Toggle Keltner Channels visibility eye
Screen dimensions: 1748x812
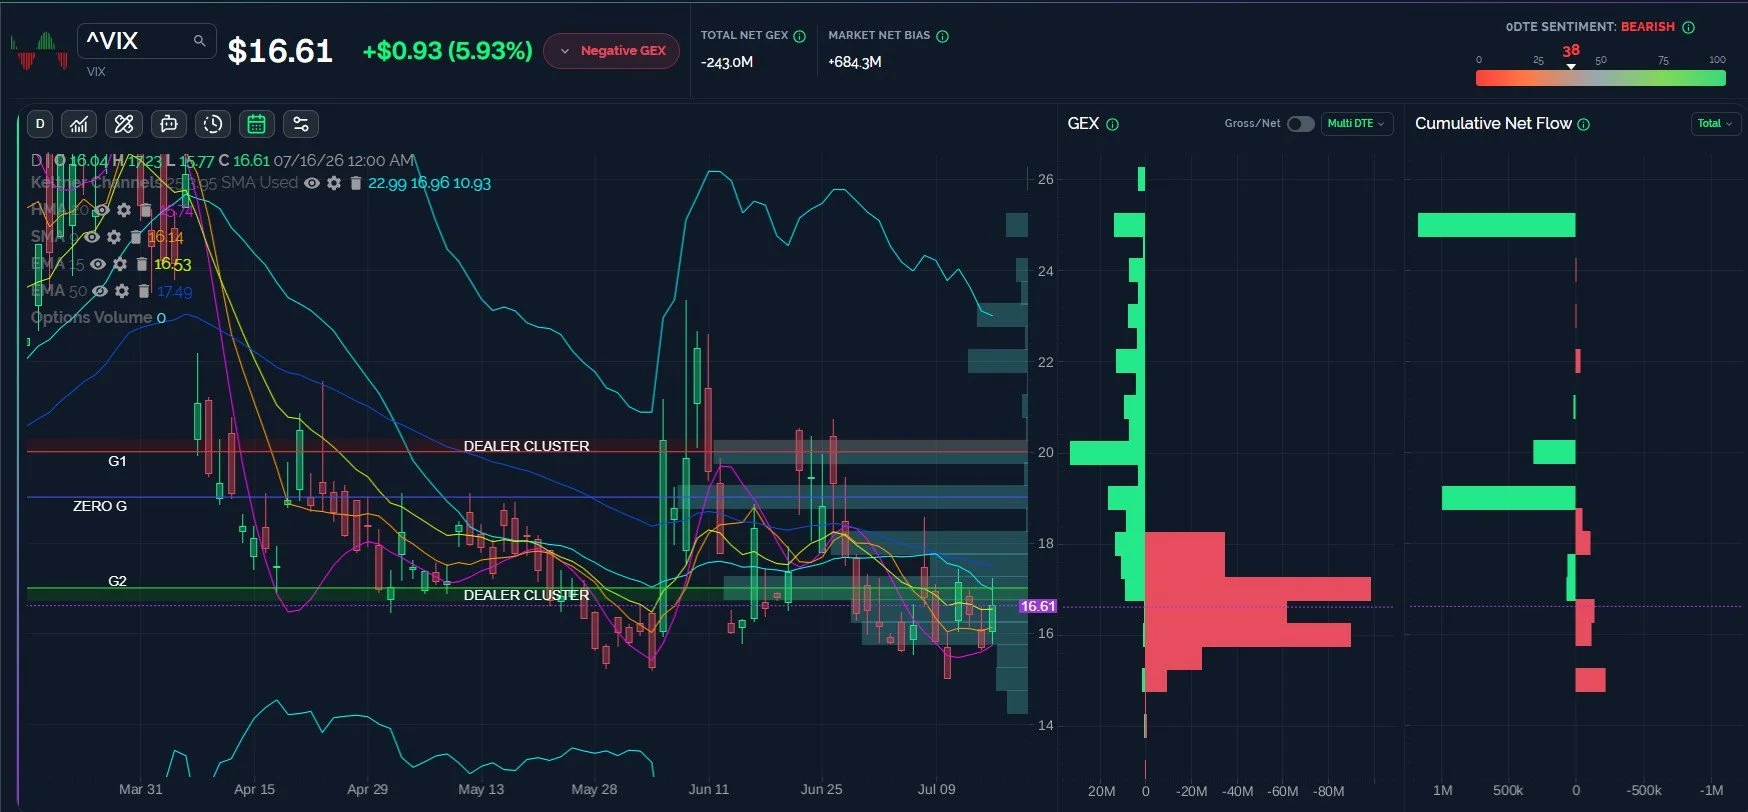(312, 183)
